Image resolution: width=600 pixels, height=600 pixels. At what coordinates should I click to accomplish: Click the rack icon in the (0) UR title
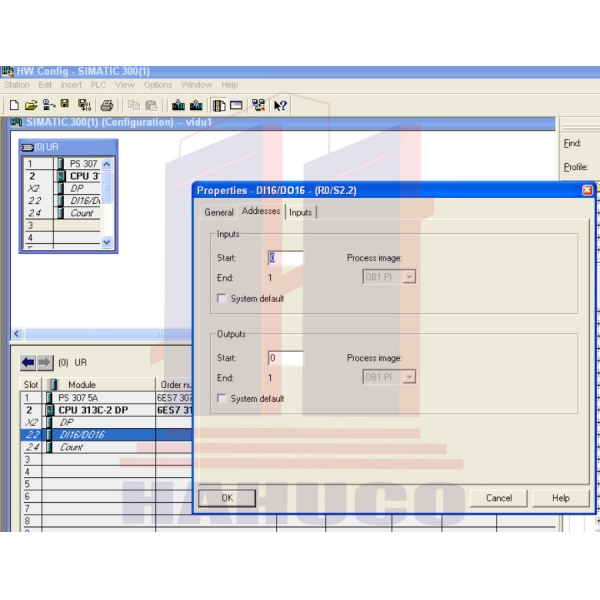pos(27,147)
